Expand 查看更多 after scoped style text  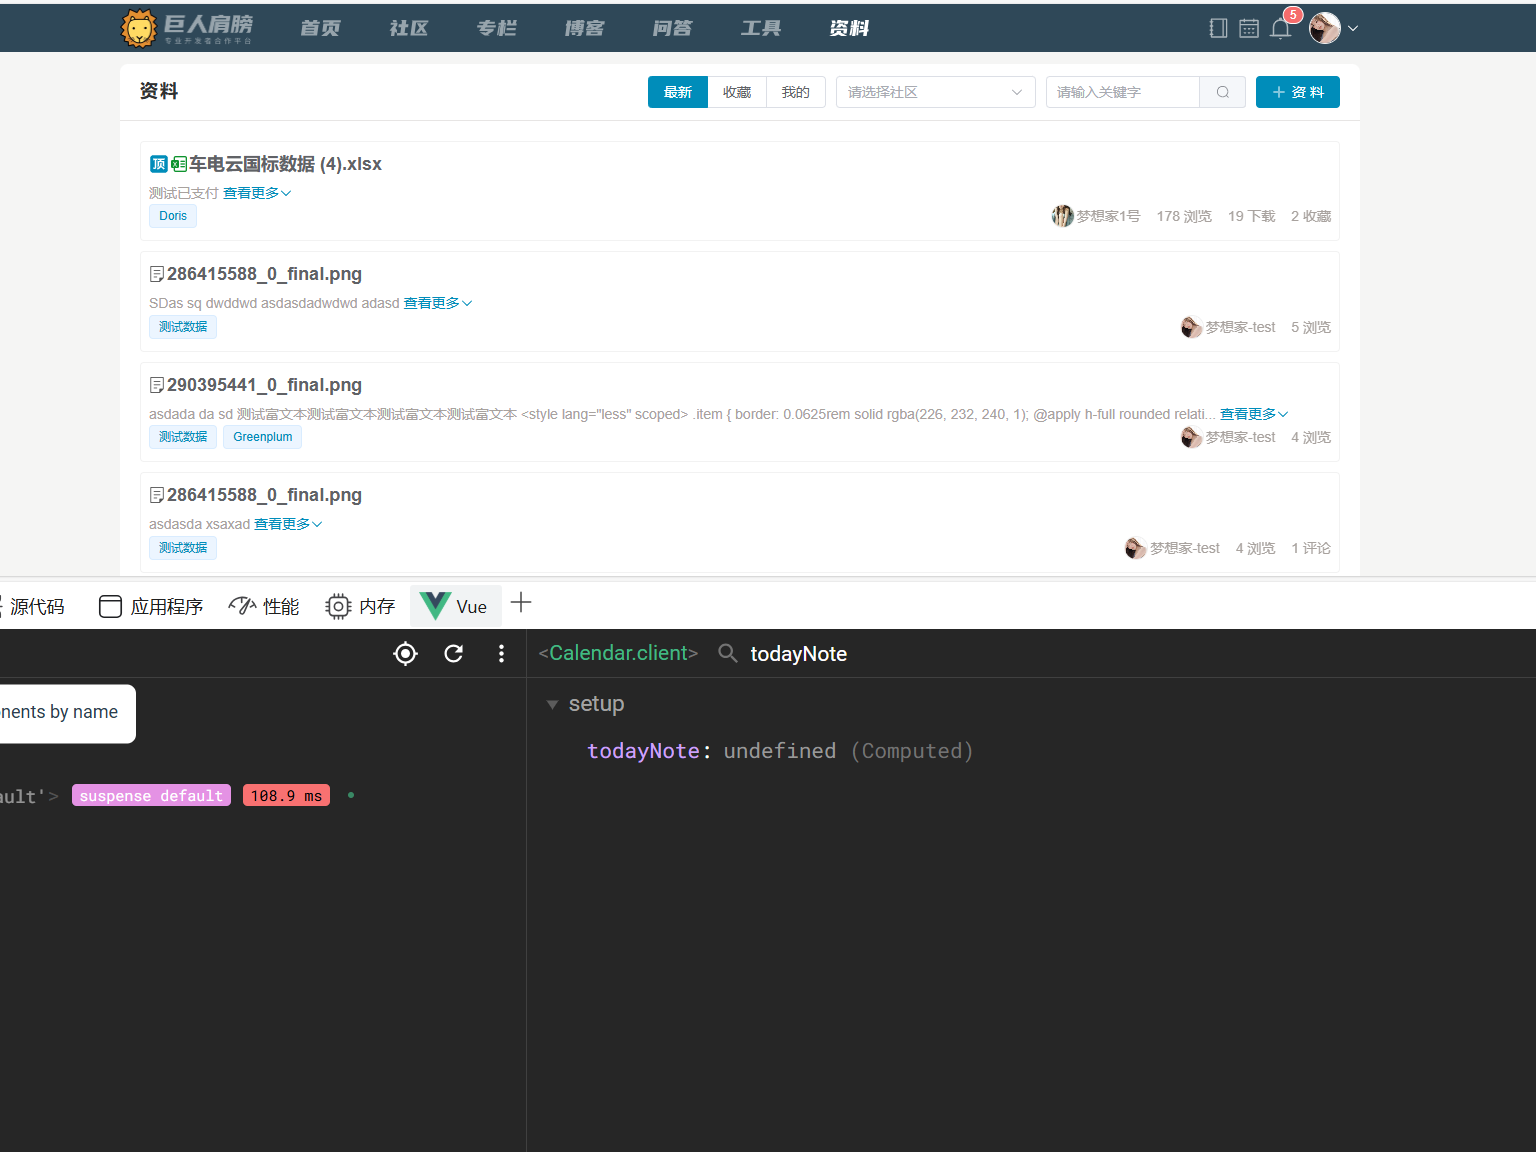click(1254, 414)
